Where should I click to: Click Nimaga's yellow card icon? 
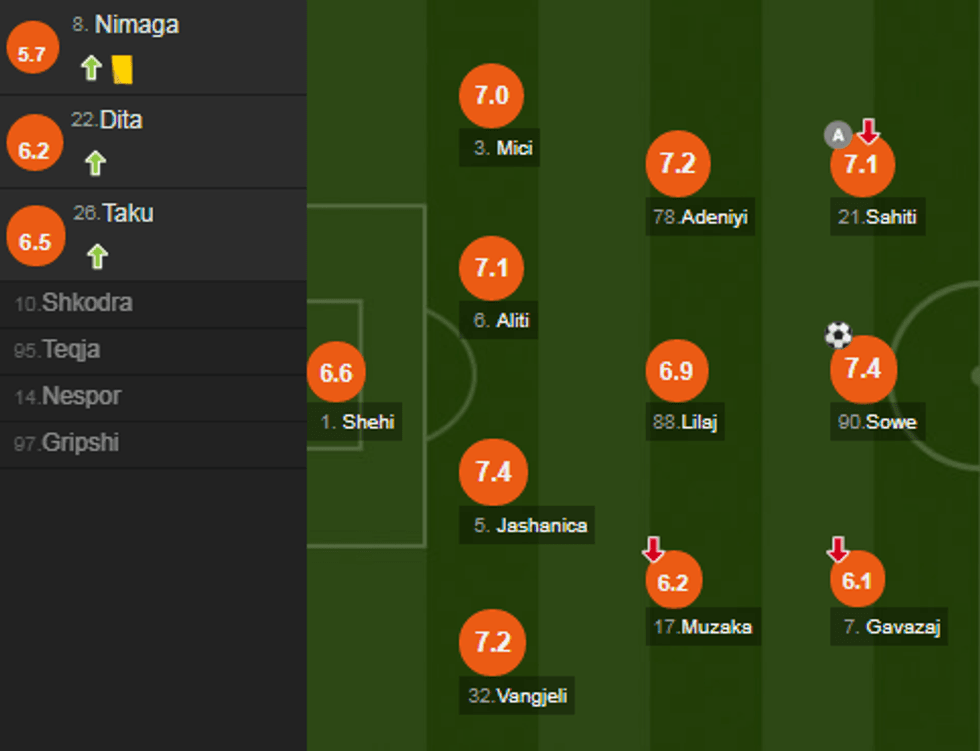(x=122, y=68)
